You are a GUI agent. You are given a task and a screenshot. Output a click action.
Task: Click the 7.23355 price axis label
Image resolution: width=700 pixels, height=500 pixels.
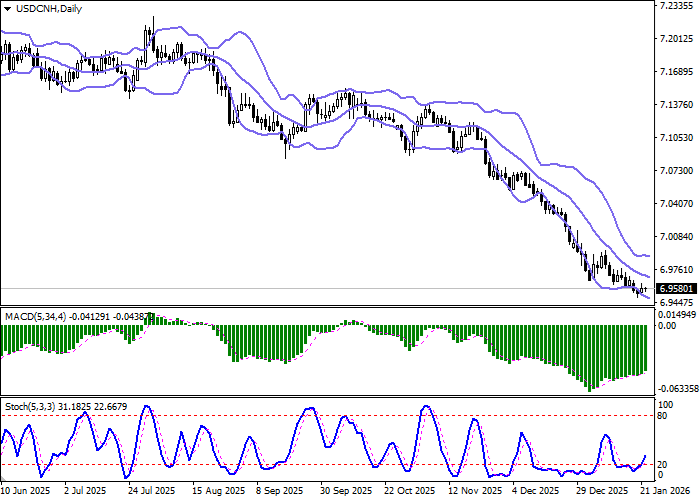[x=677, y=6]
